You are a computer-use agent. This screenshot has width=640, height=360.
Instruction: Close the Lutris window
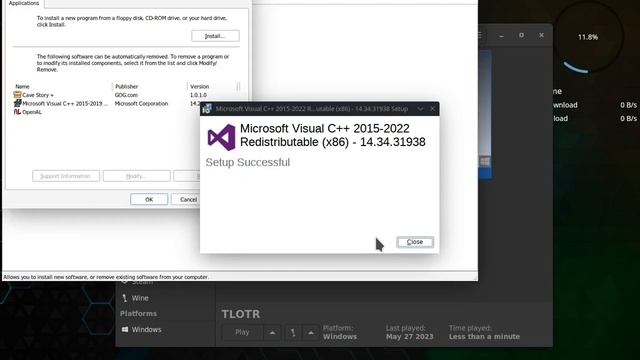pos(541,36)
